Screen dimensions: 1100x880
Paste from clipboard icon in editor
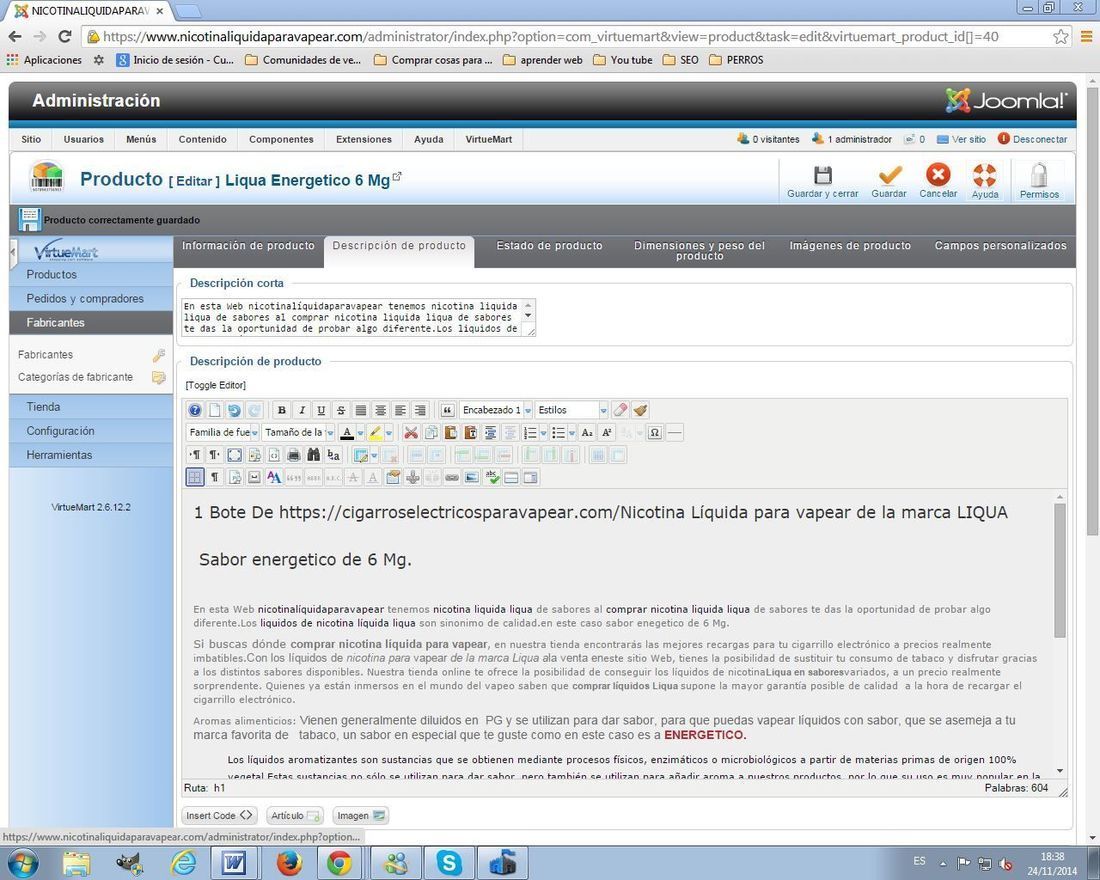(450, 433)
